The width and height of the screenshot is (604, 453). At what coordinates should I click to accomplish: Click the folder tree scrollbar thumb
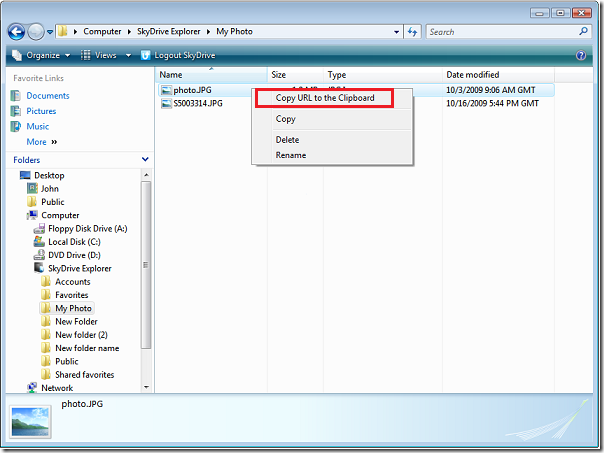point(146,265)
